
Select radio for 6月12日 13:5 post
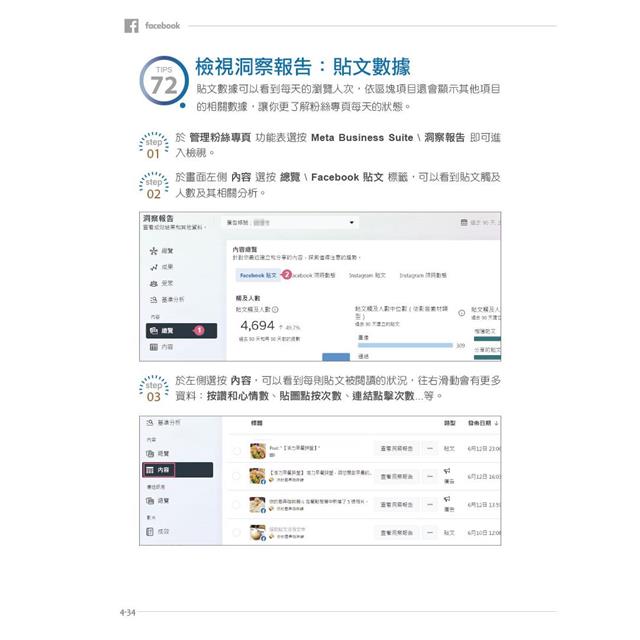click(236, 505)
